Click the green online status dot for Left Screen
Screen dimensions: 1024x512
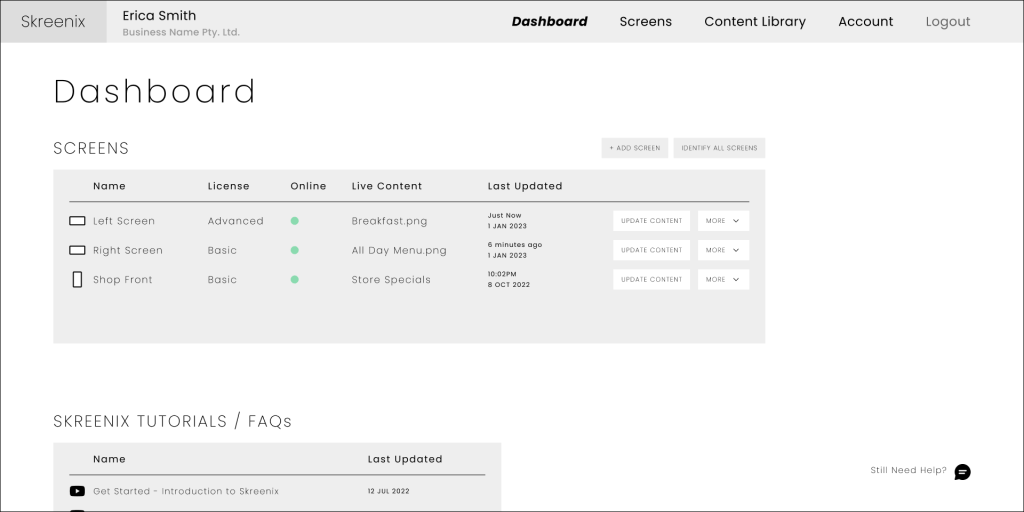coord(295,221)
